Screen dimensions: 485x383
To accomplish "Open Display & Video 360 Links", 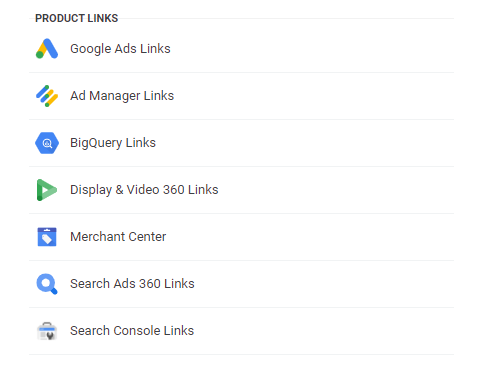I will [144, 190].
